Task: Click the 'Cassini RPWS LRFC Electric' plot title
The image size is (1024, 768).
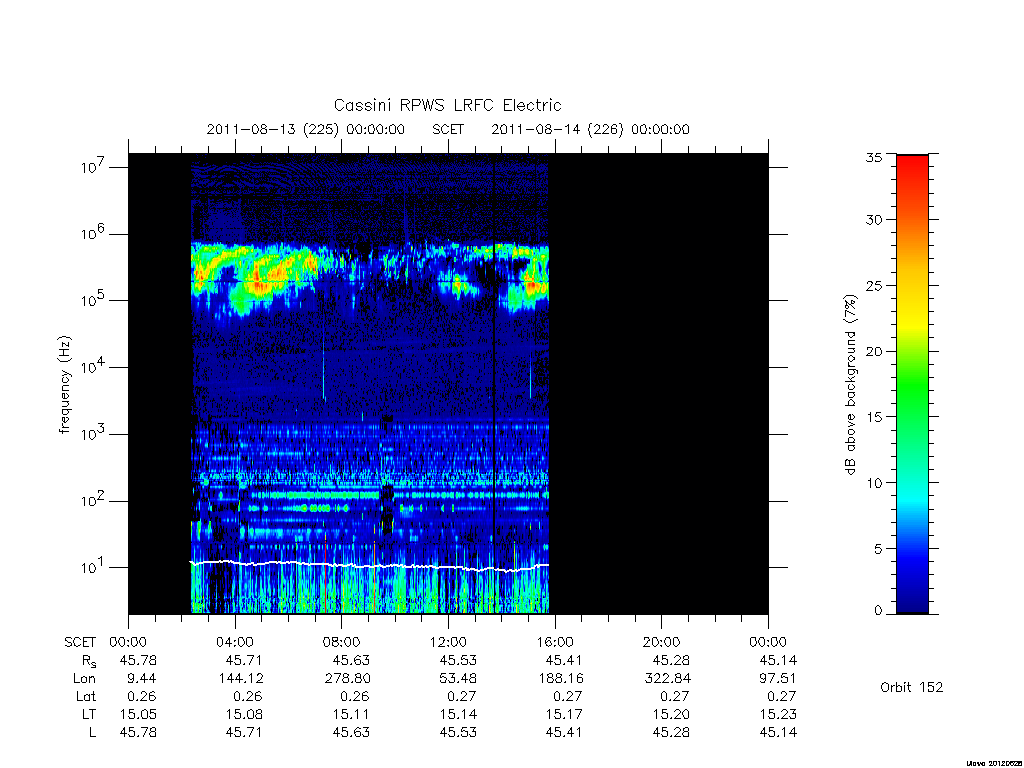Action: [x=447, y=105]
